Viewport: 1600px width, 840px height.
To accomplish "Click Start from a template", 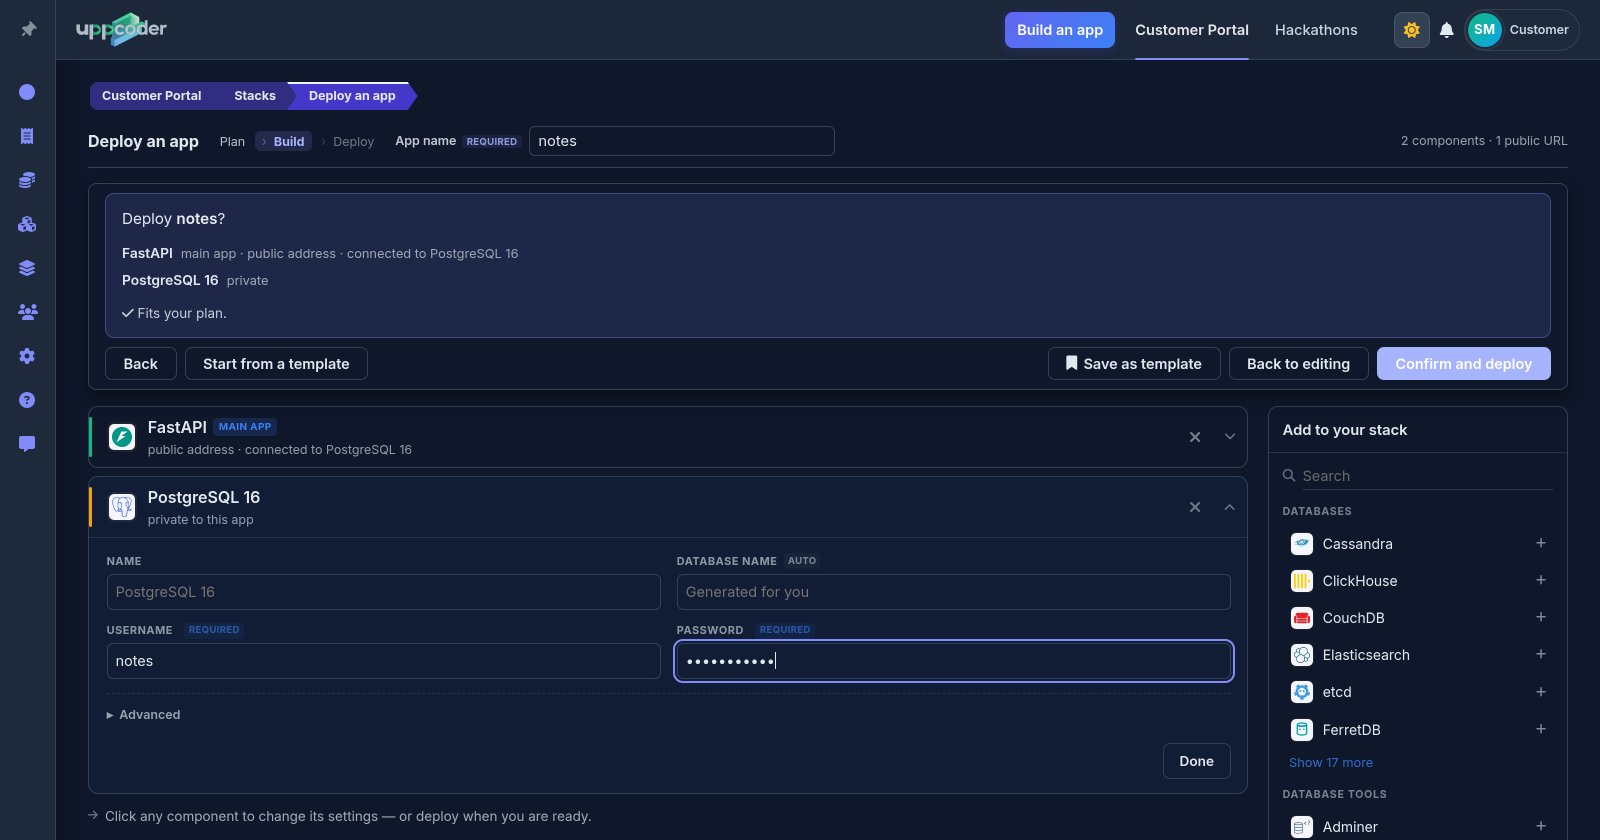I will tap(276, 364).
